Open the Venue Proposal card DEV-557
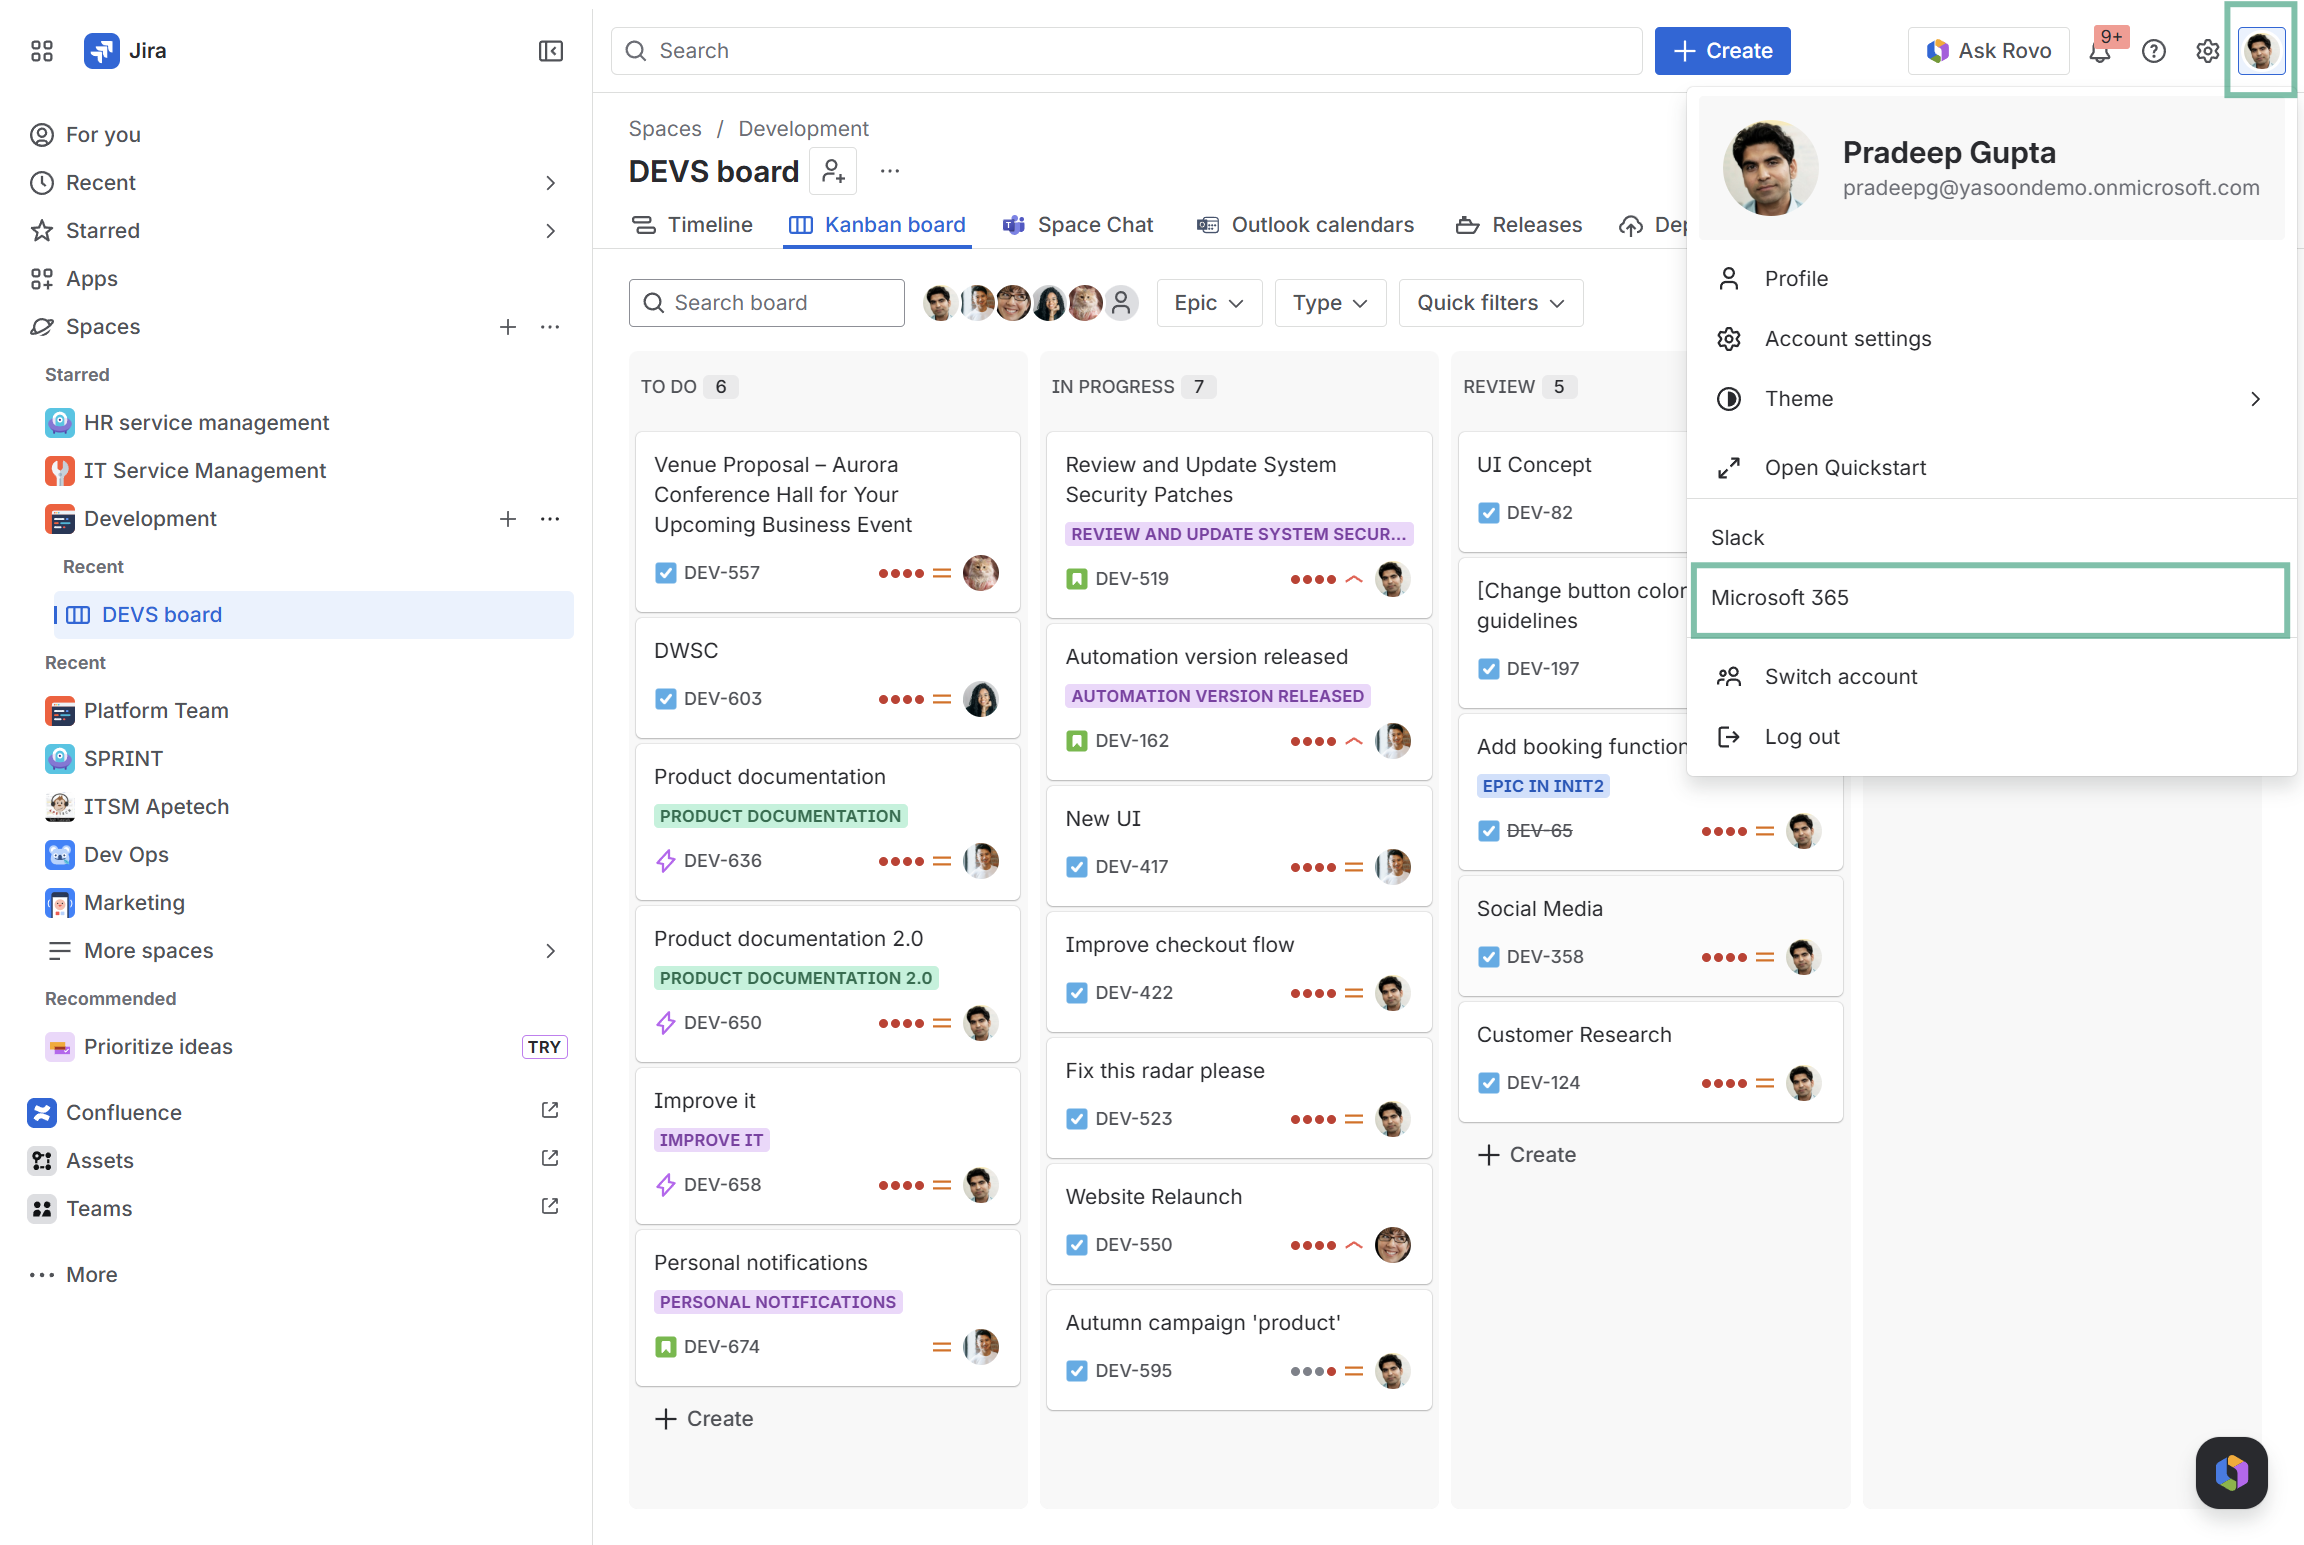This screenshot has height=1545, width=2304. [x=828, y=521]
